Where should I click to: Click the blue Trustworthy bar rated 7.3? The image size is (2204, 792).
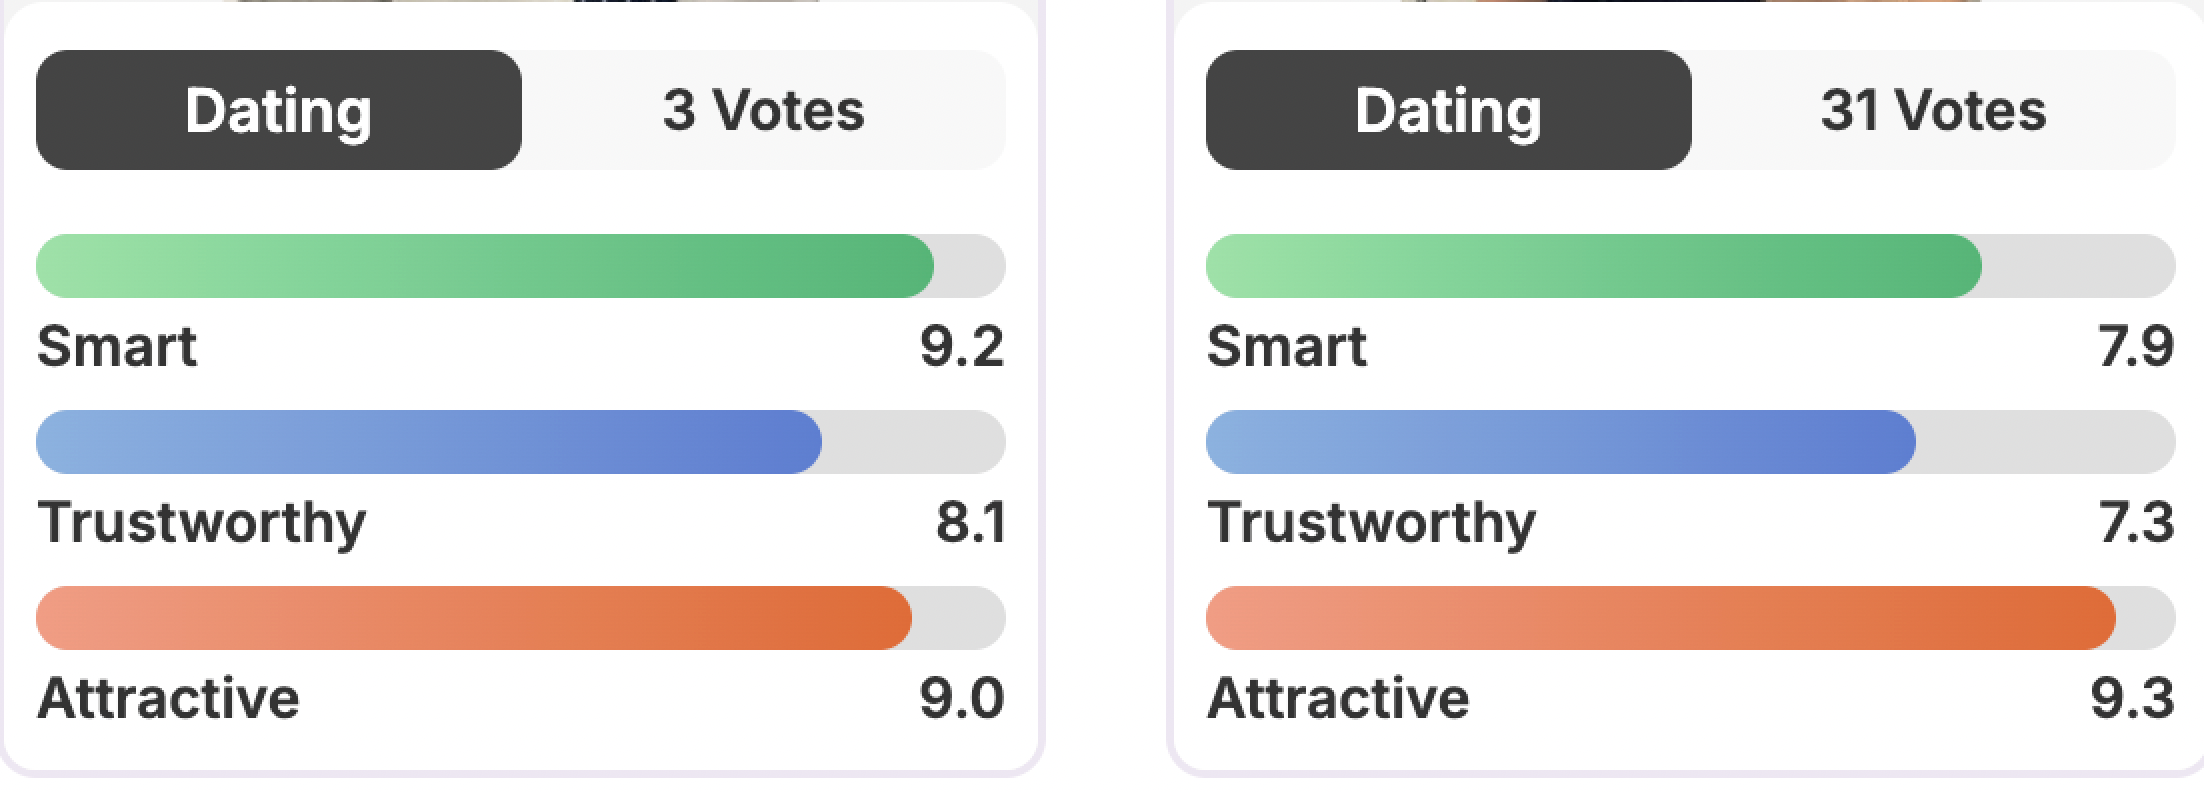click(1560, 442)
